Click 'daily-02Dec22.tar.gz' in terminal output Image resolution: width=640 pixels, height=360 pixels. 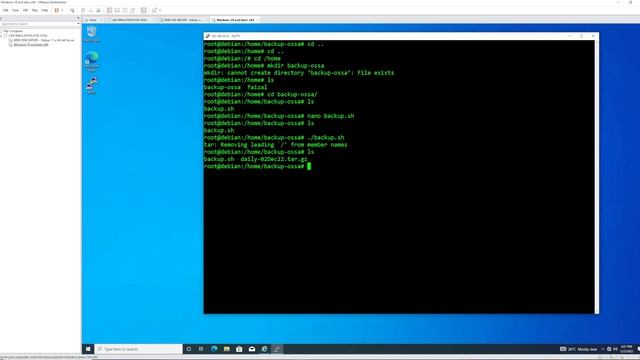[x=273, y=159]
